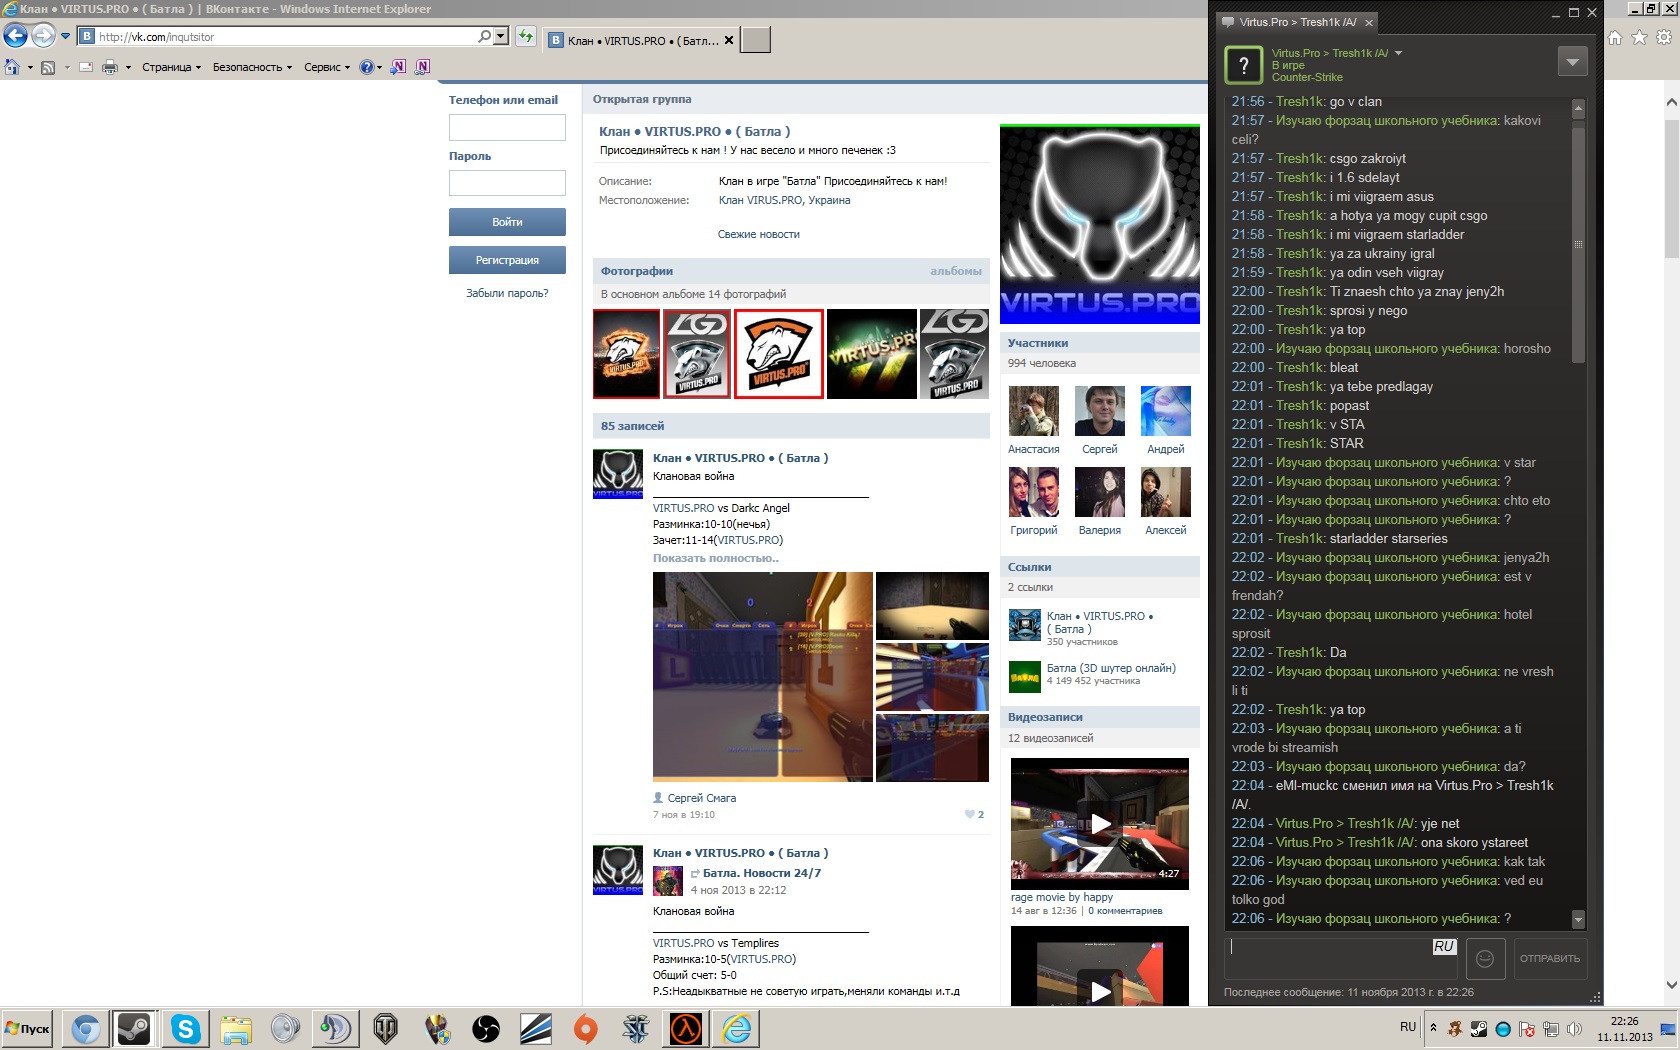The width and height of the screenshot is (1680, 1050).
Task: Focus the Пароль password field
Action: pyautogui.click(x=507, y=183)
